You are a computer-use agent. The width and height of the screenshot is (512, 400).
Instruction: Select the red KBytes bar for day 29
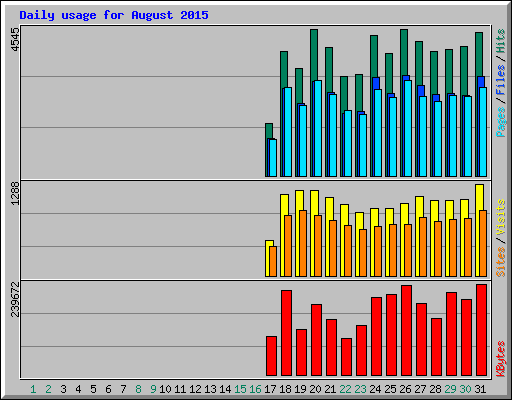tap(451, 334)
